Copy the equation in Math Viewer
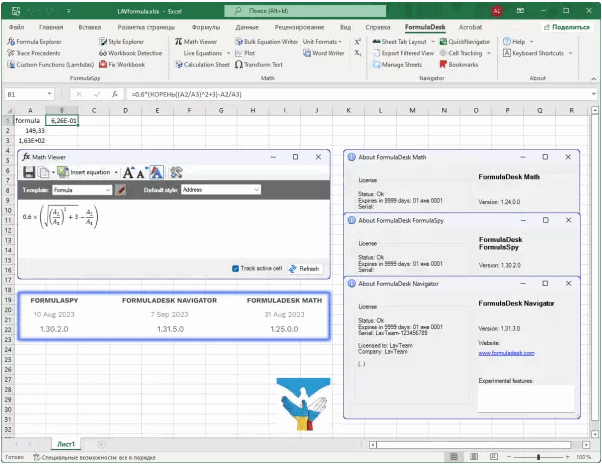Viewport: 602px width, 464px height. (44, 172)
